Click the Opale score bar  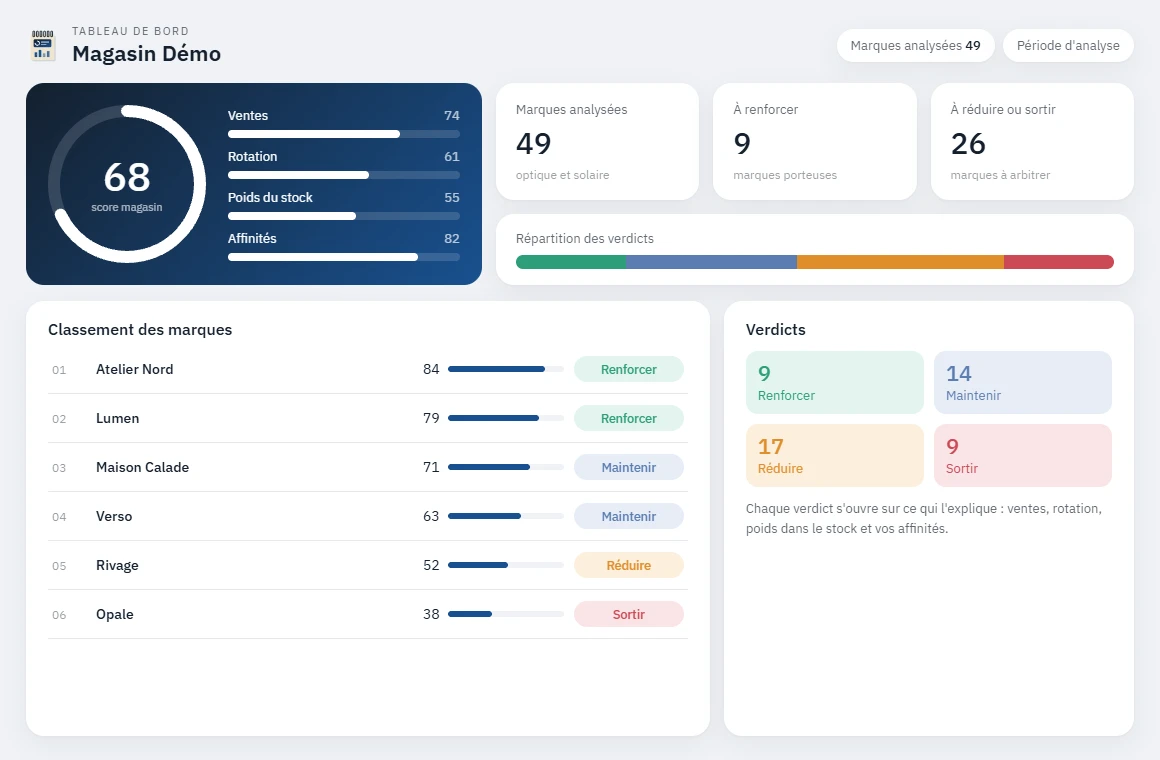point(506,614)
